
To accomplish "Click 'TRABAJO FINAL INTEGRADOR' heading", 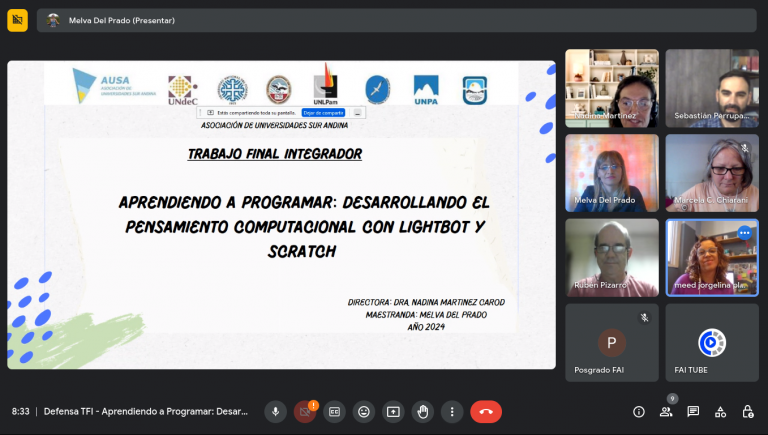I will (x=275, y=154).
